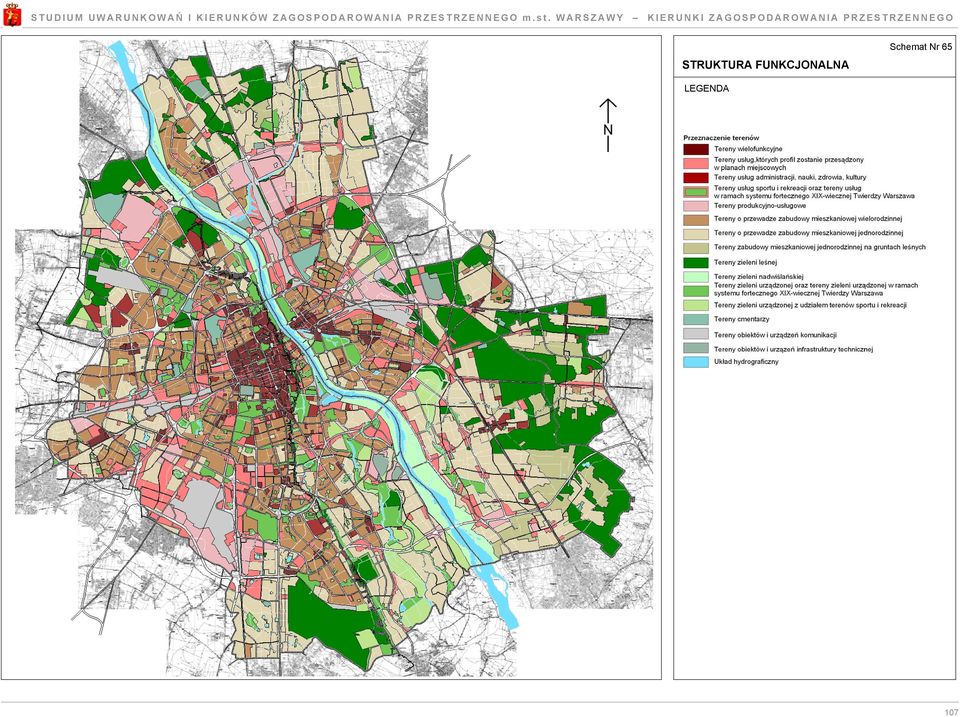Click the 'Tereny zieleni leśnej' legend label
The width and height of the screenshot is (960, 717).
(745, 262)
